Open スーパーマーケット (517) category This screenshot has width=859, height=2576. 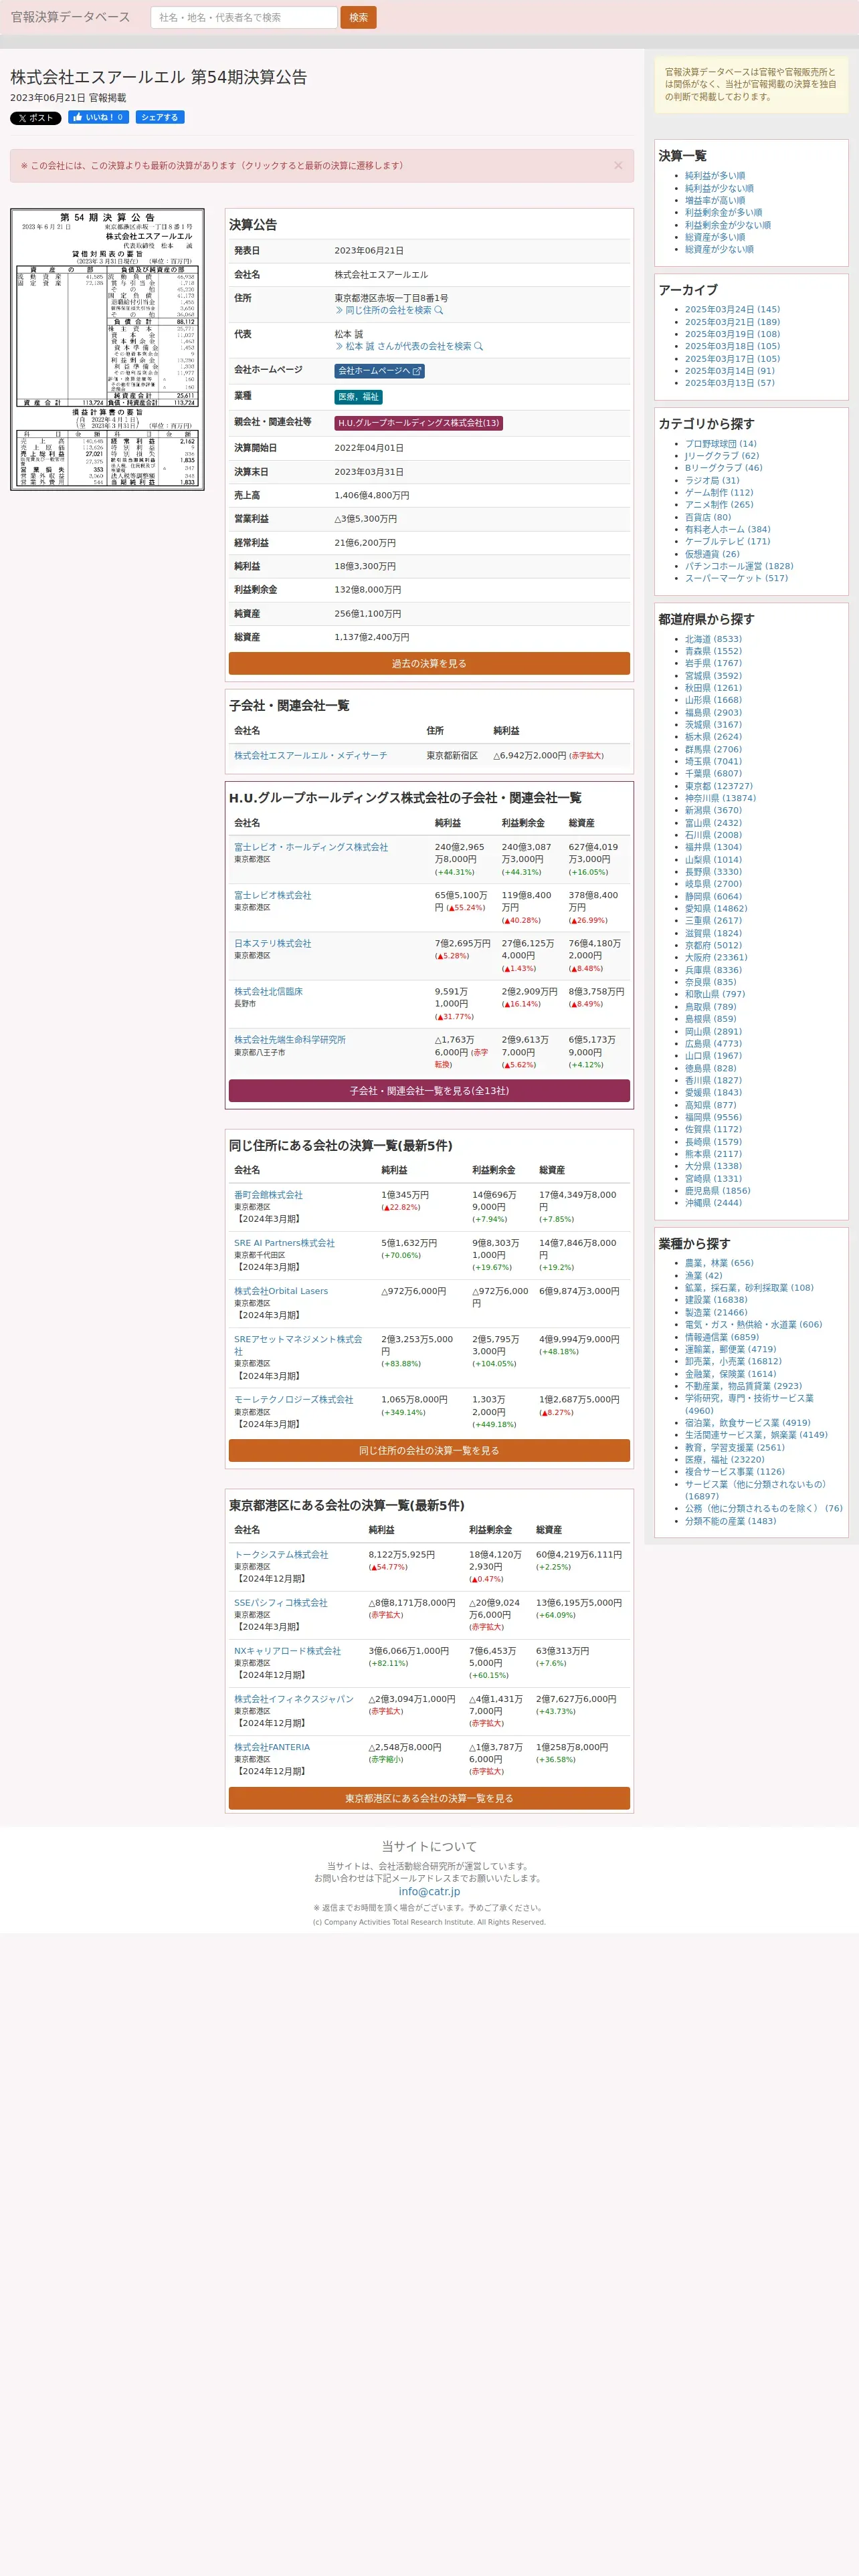click(x=736, y=578)
